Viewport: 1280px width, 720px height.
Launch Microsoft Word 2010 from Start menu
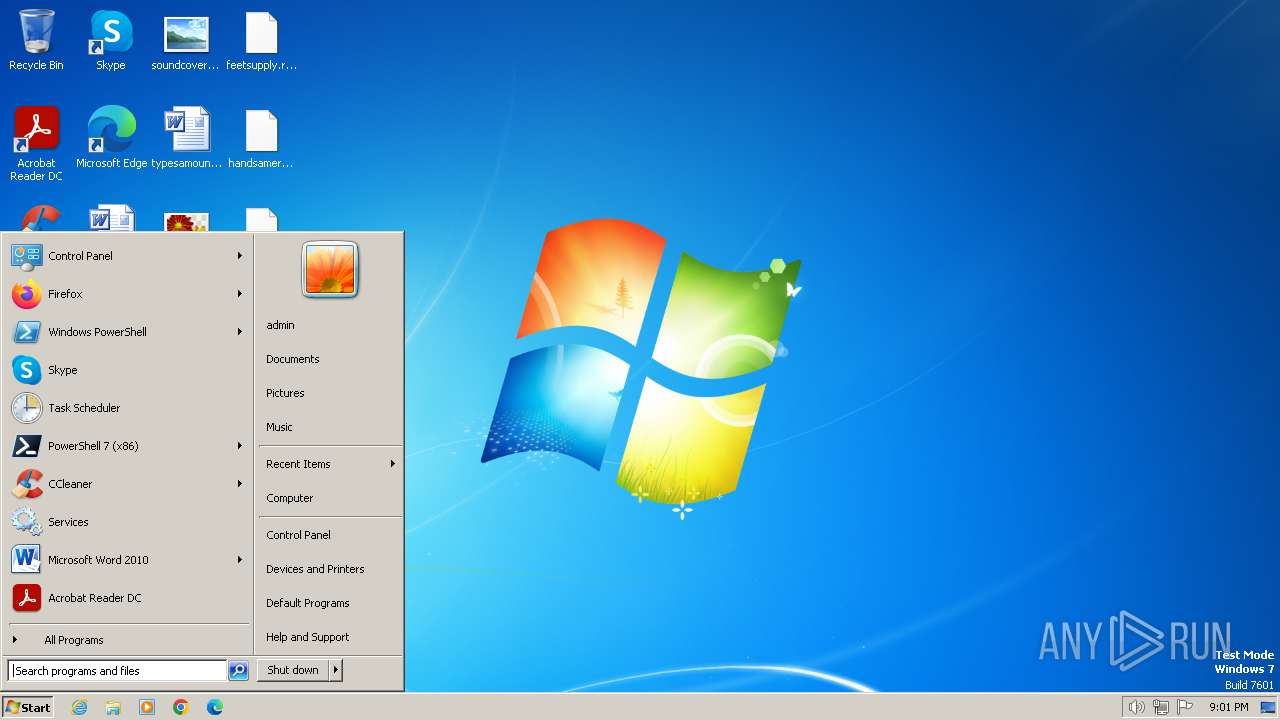[128, 560]
